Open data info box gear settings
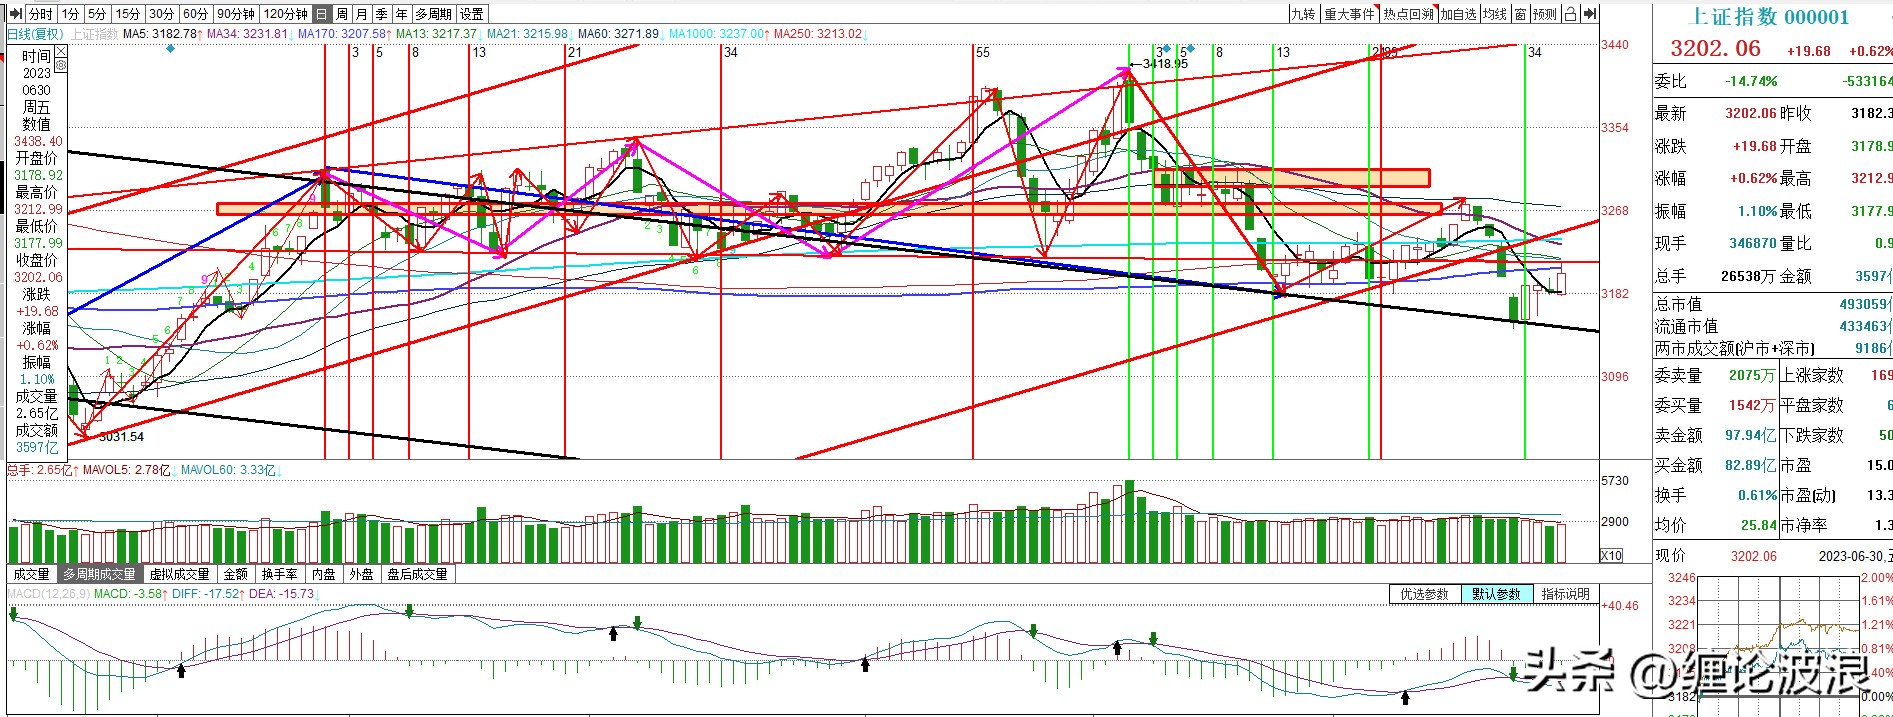 (x=60, y=65)
